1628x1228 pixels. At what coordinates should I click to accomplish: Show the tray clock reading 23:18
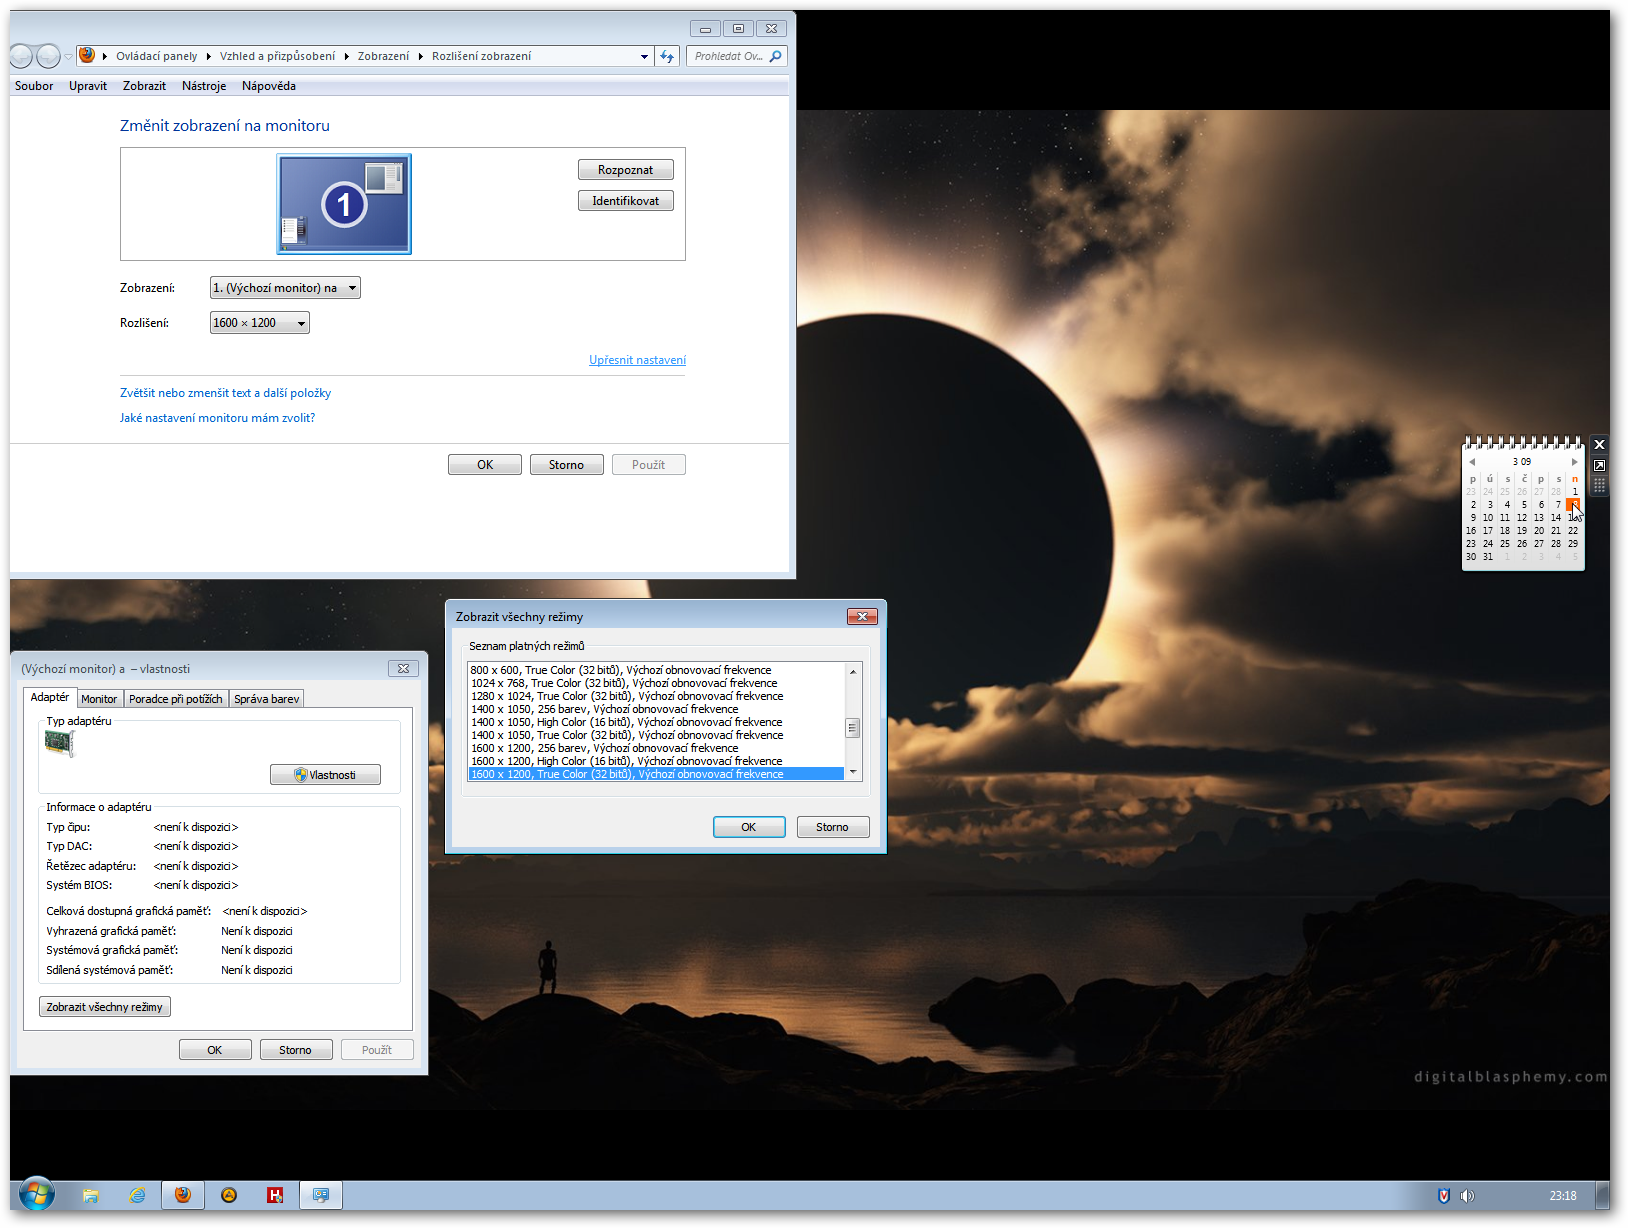point(1563,1196)
